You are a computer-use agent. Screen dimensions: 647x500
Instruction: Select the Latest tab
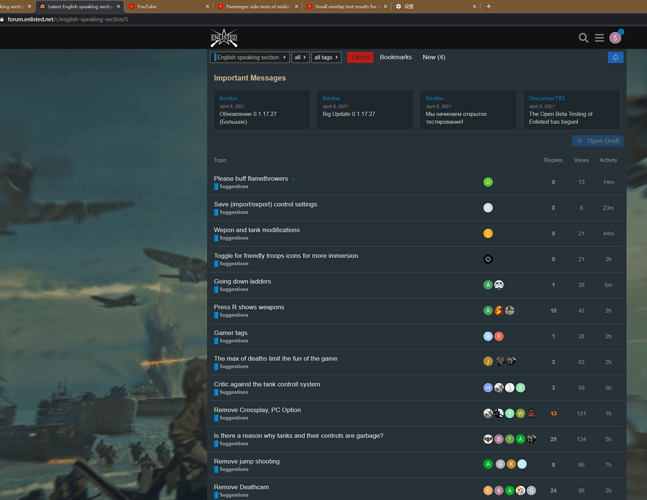[360, 57]
